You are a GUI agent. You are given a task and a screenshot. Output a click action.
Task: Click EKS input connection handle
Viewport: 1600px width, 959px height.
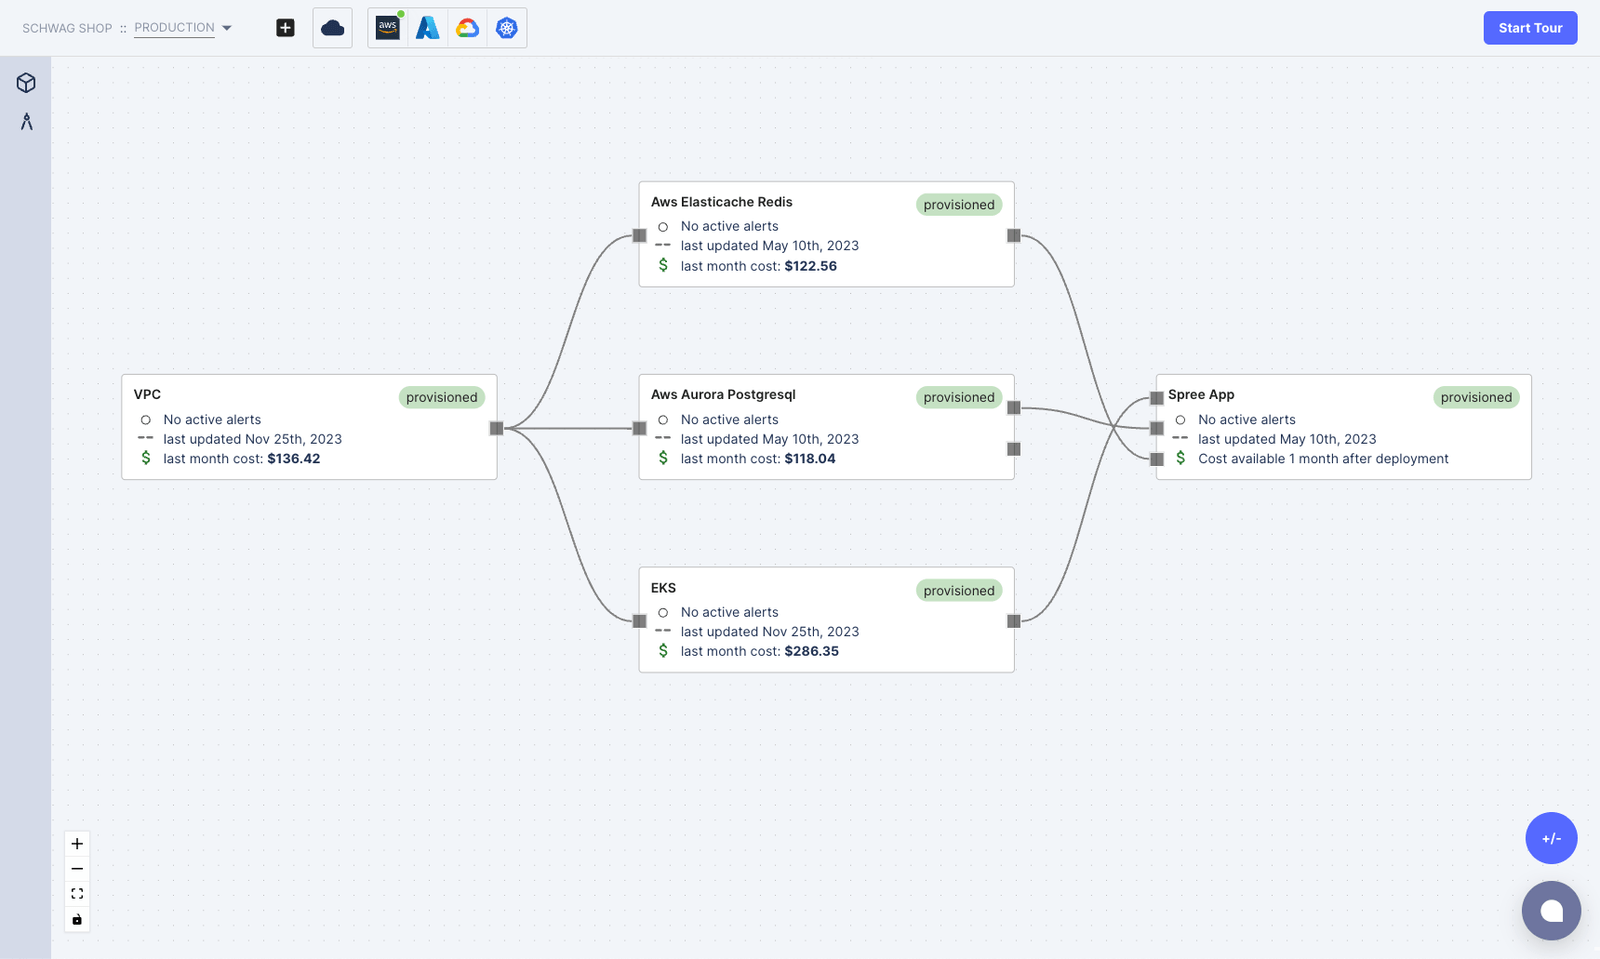(x=639, y=621)
